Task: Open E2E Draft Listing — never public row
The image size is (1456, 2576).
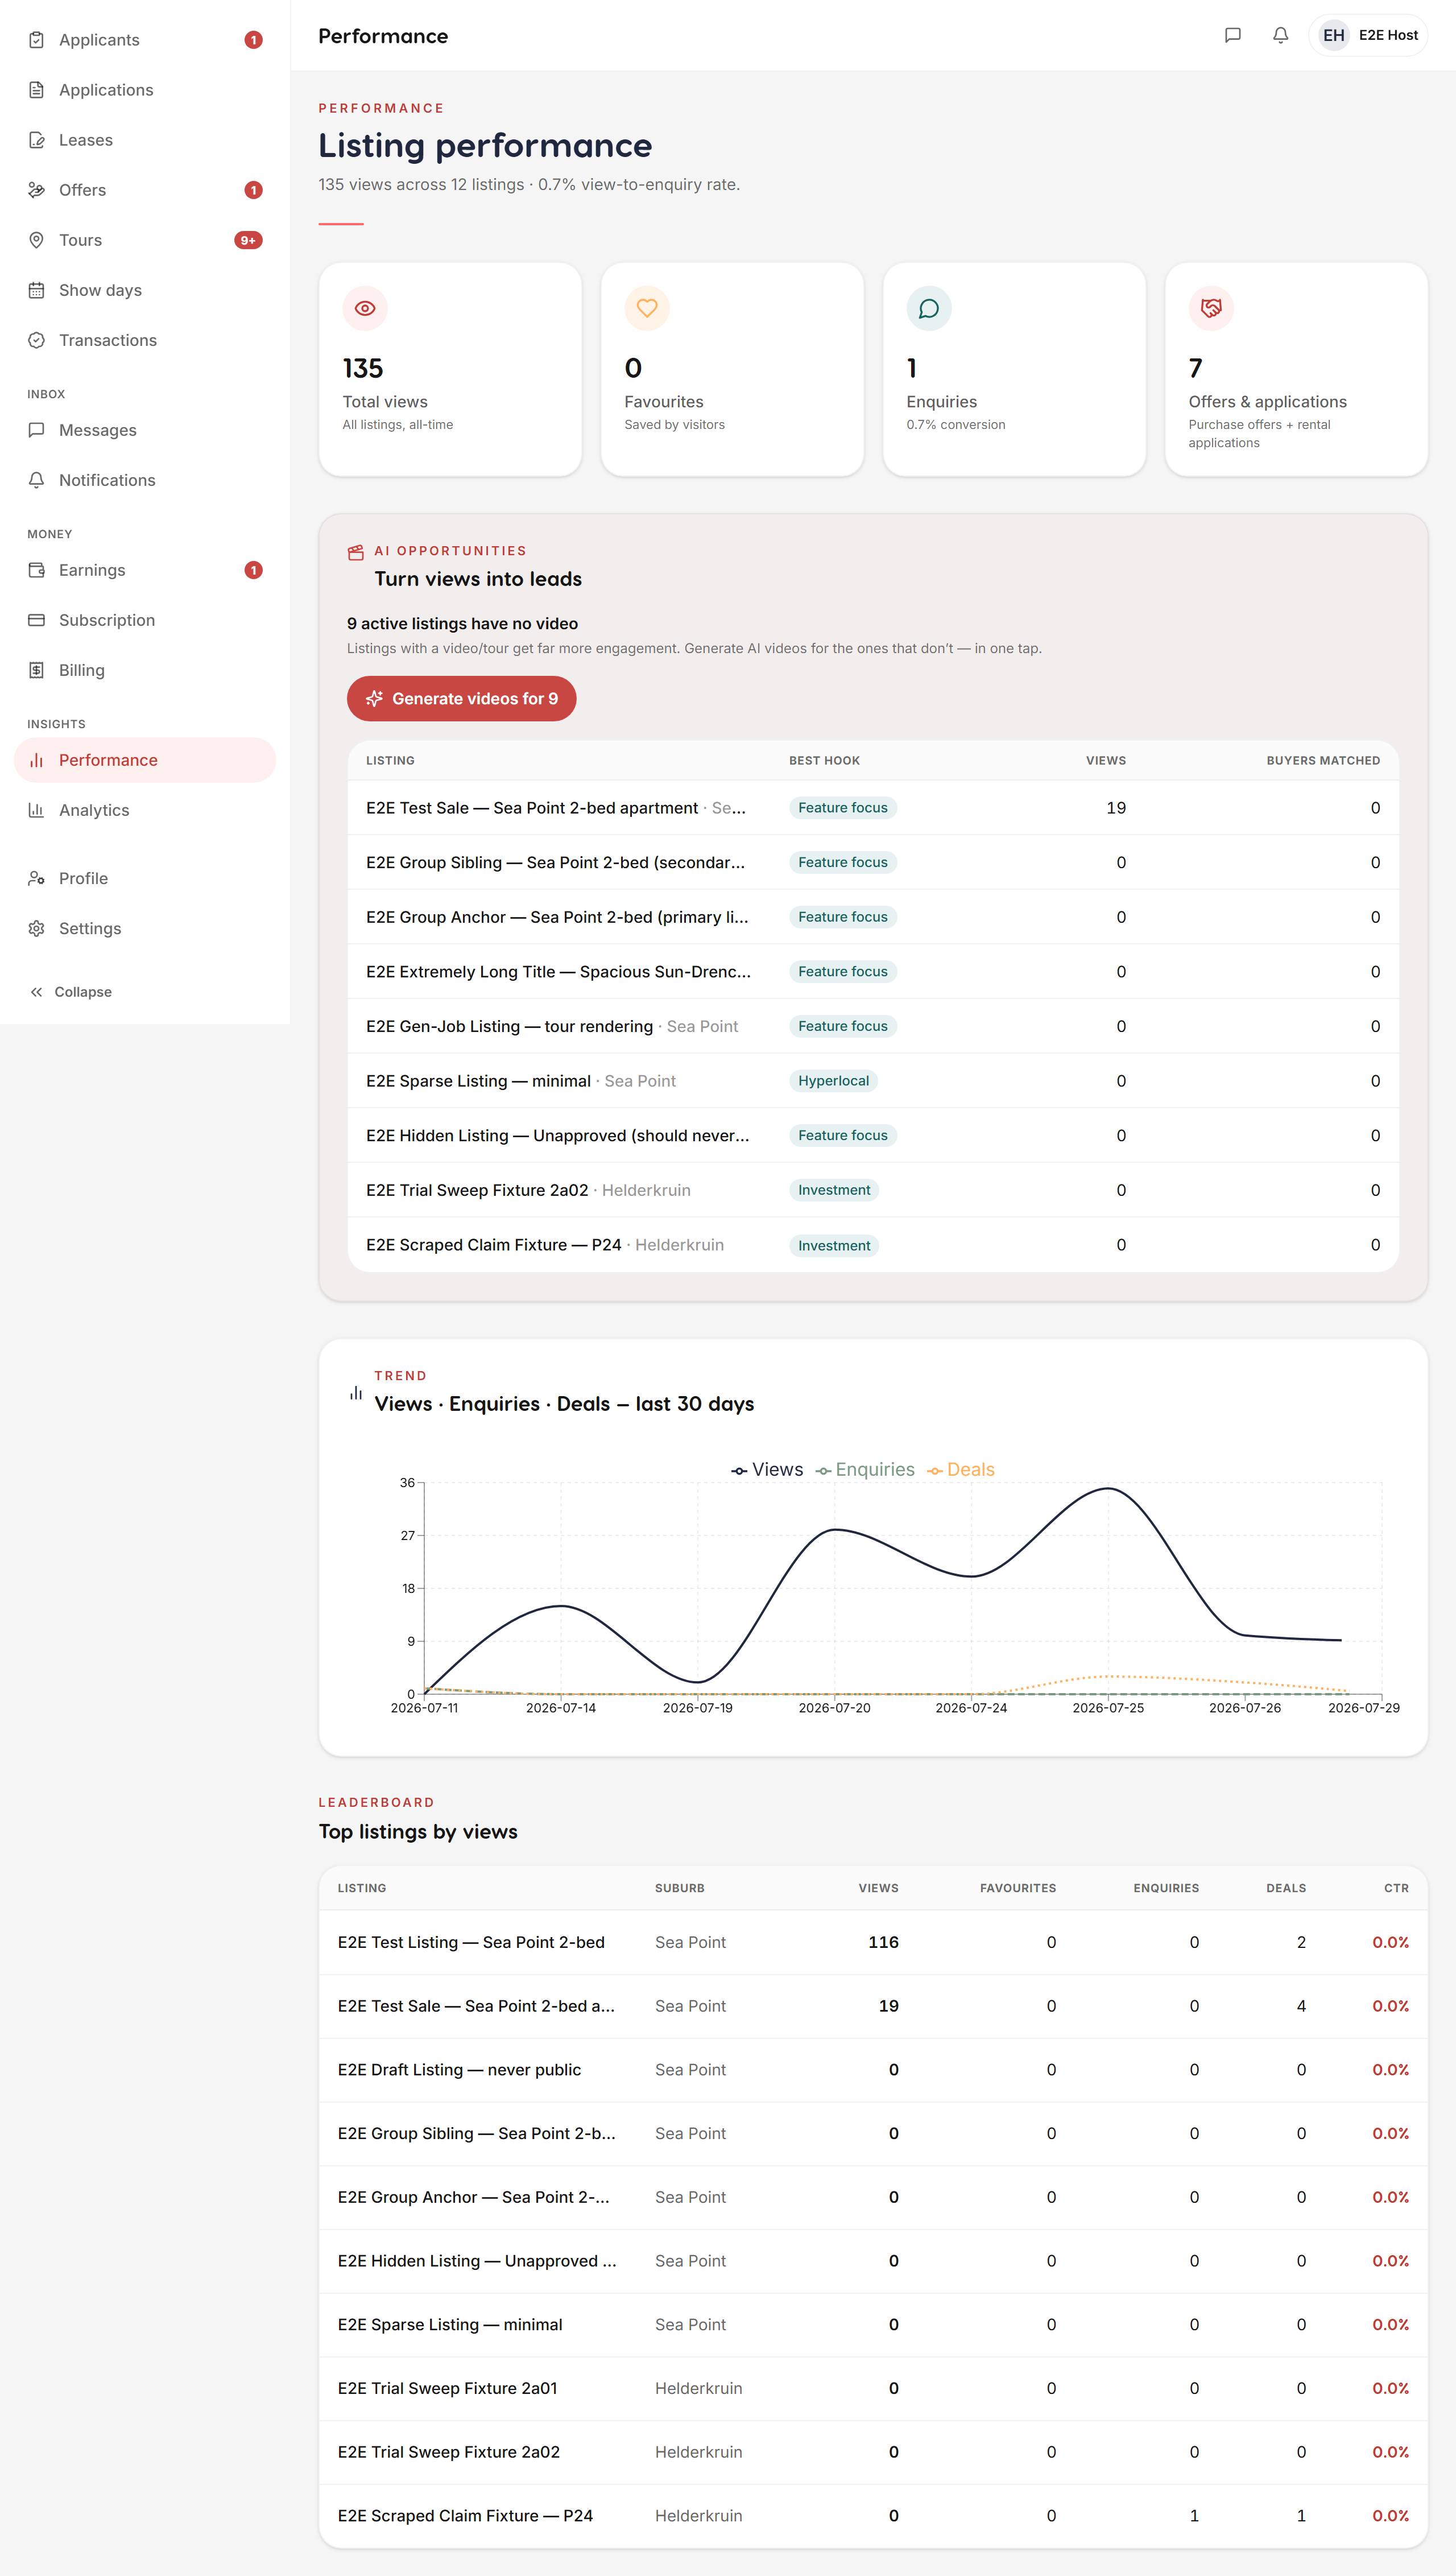Action: click(x=873, y=2070)
